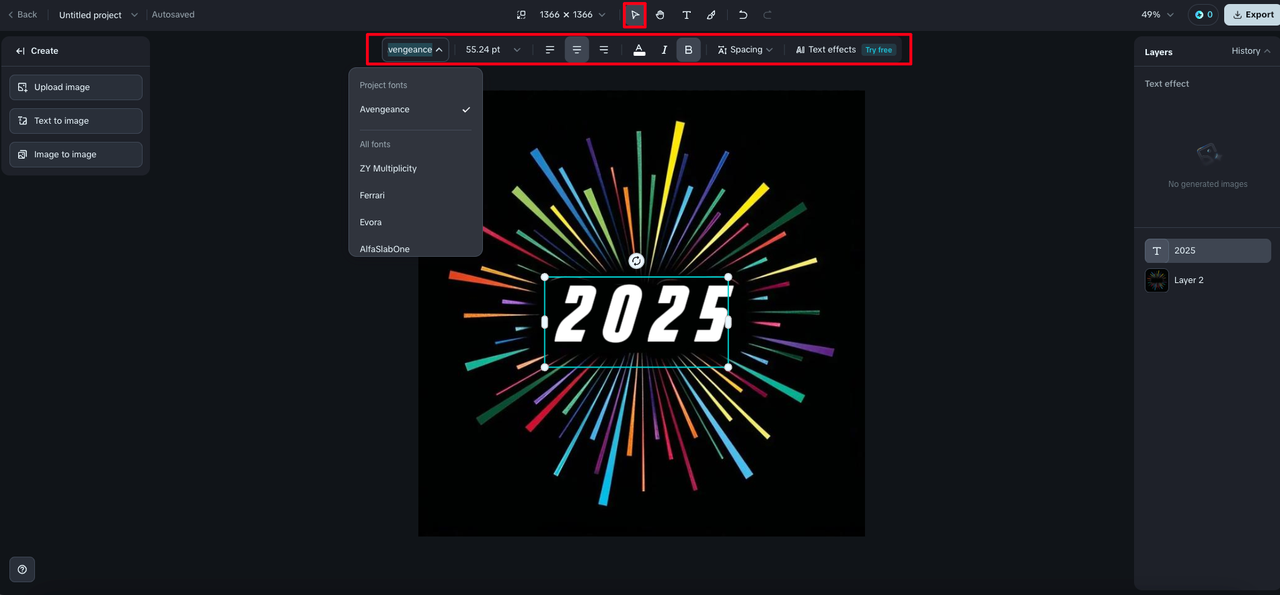Image resolution: width=1280 pixels, height=595 pixels.
Task: Open the Spacing dropdown
Action: pyautogui.click(x=745, y=50)
